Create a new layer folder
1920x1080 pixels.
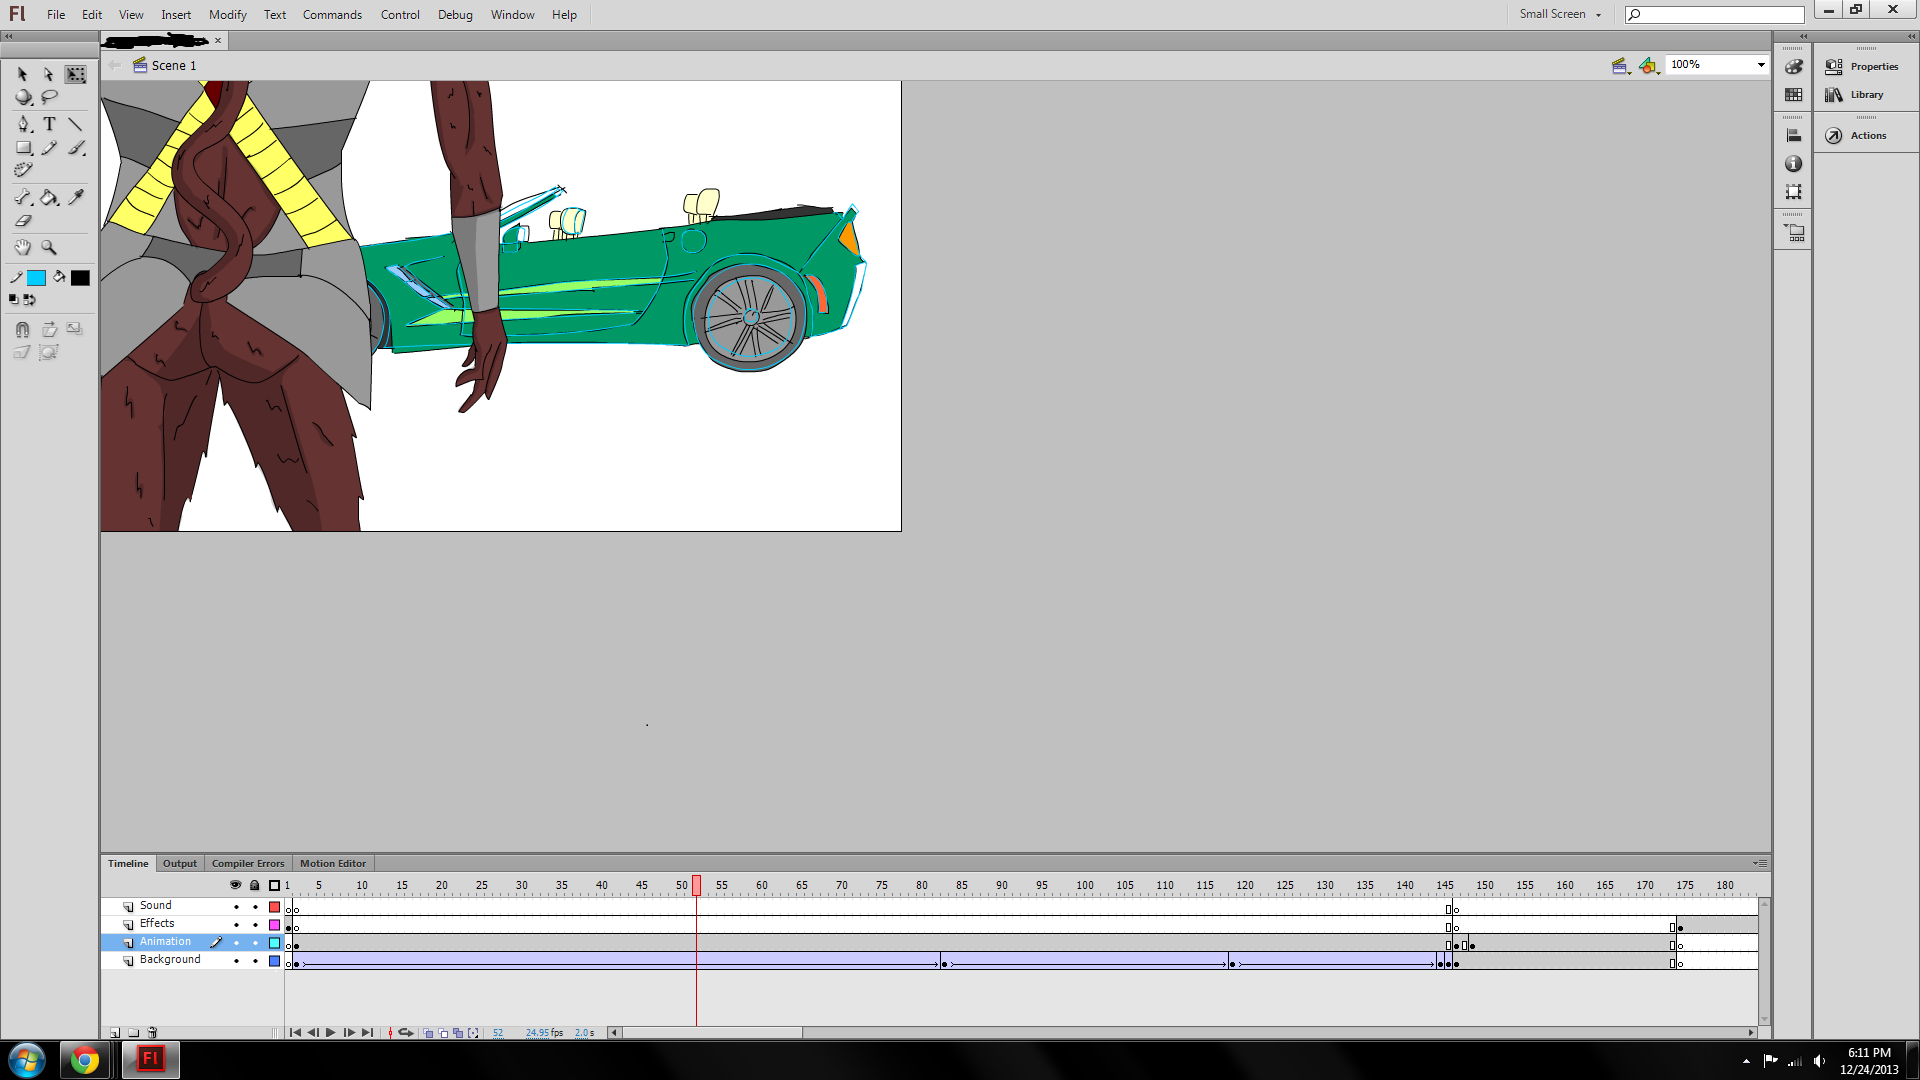coord(134,1033)
